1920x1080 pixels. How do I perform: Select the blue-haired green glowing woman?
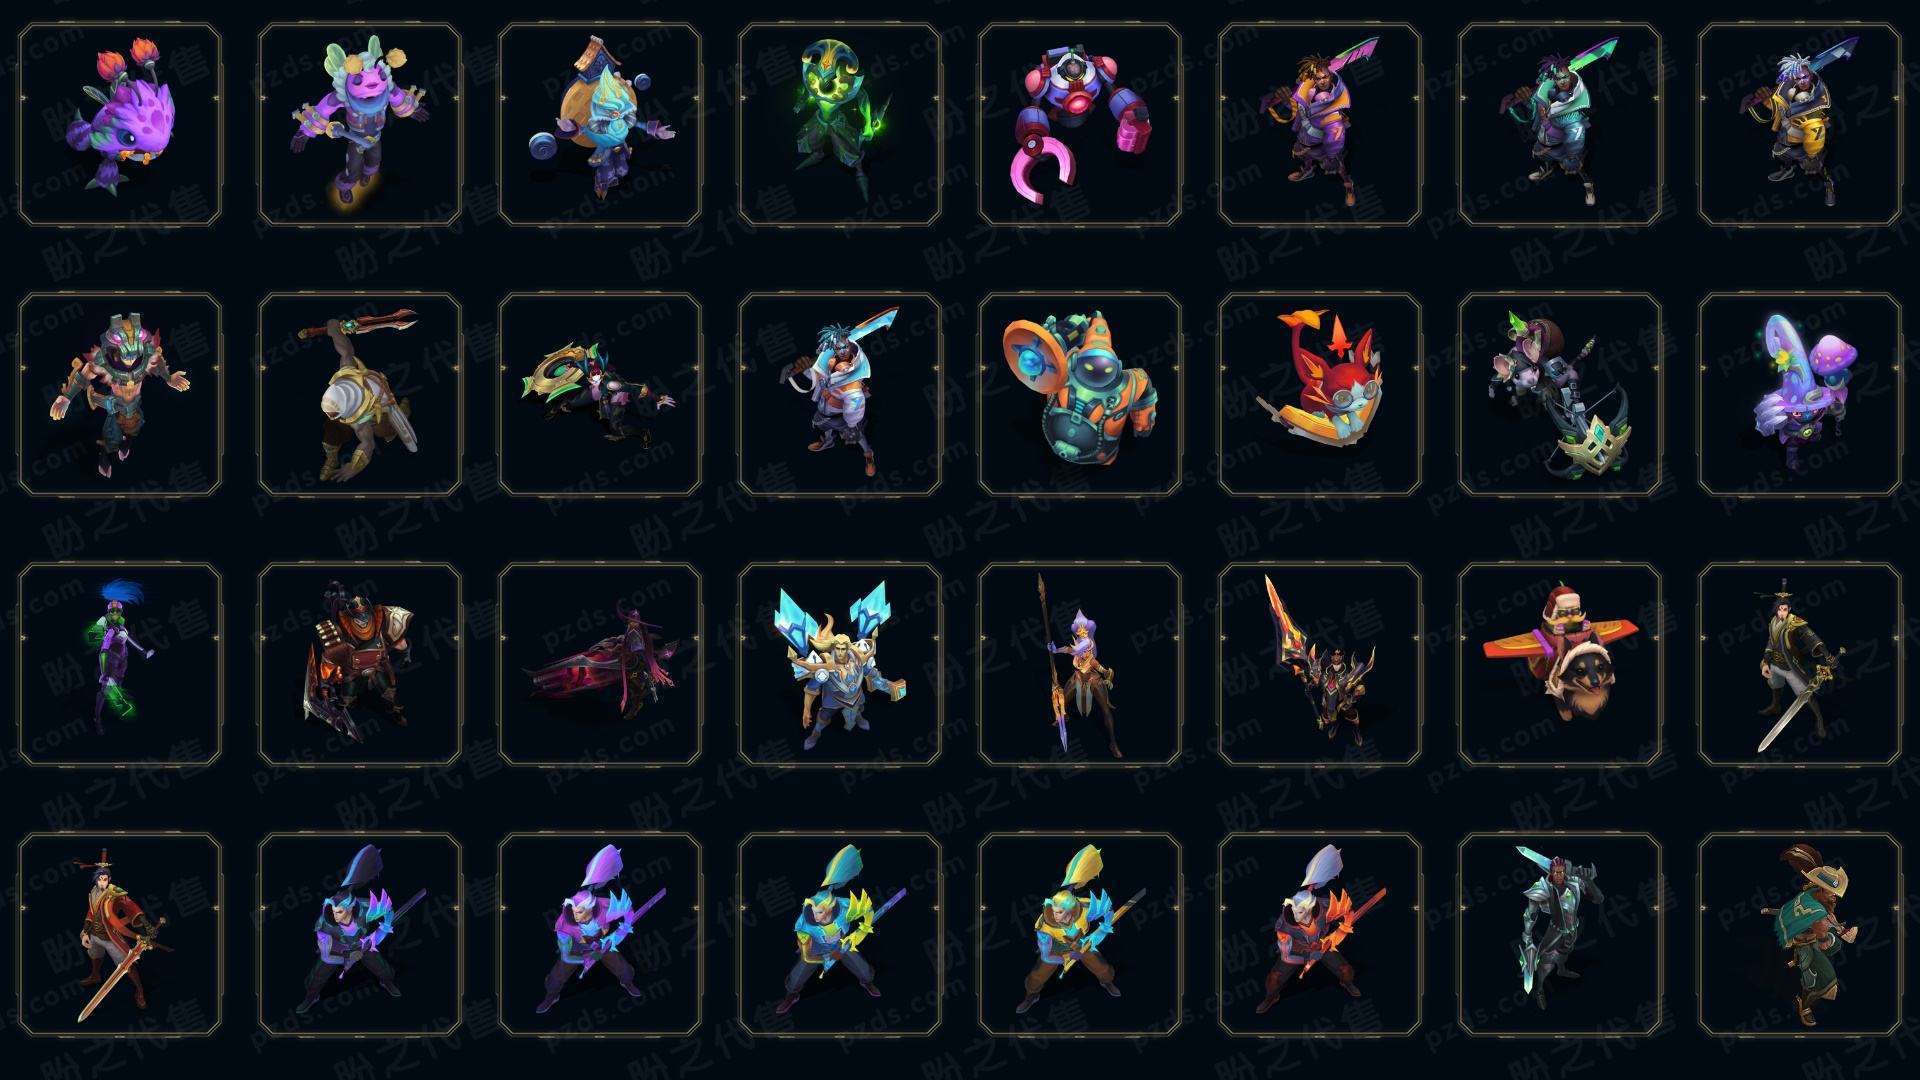click(120, 664)
